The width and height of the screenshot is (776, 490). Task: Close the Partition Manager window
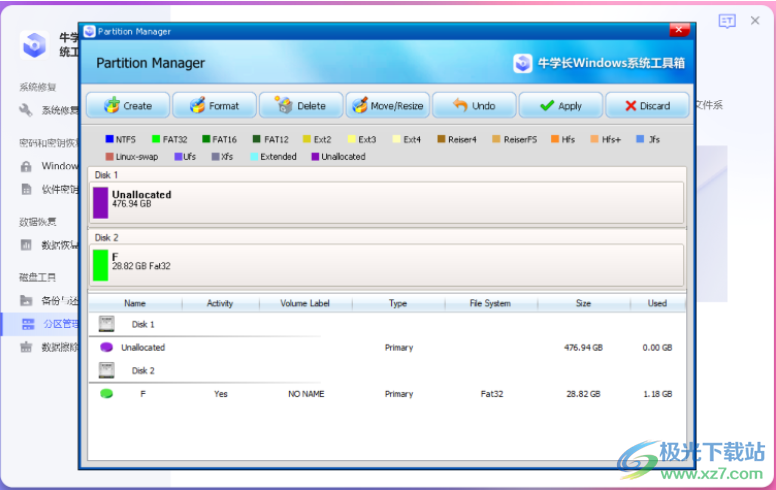pos(679,30)
